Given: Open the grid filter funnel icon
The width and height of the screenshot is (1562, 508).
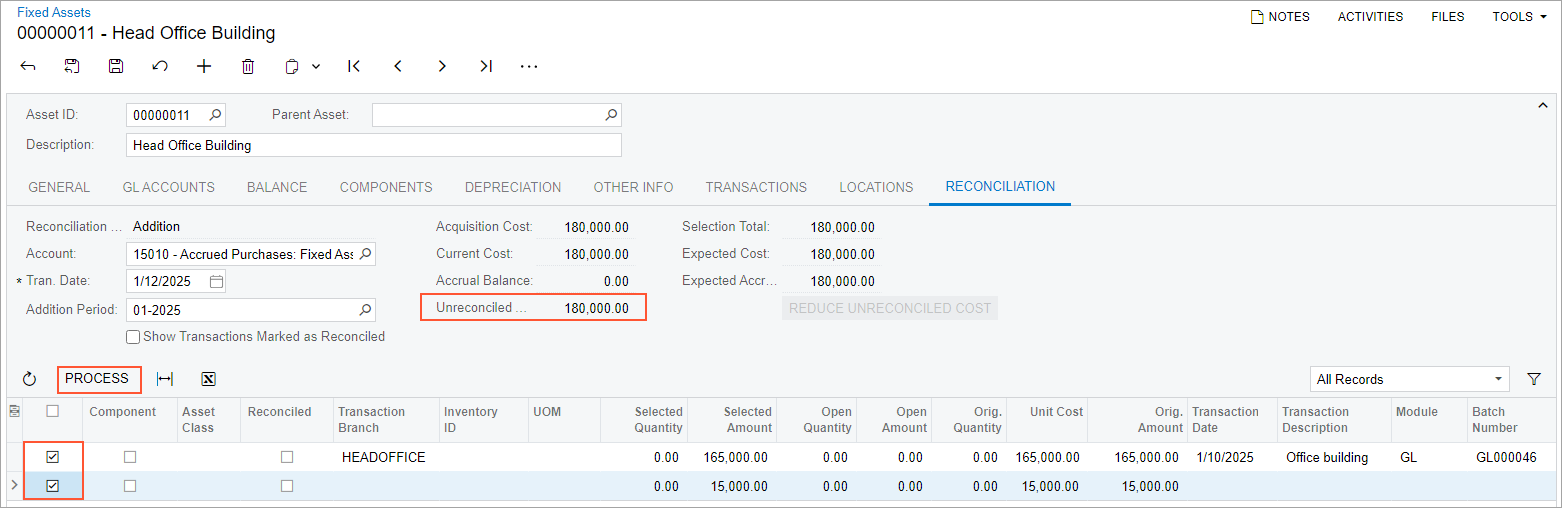Looking at the screenshot, I should pos(1534,379).
